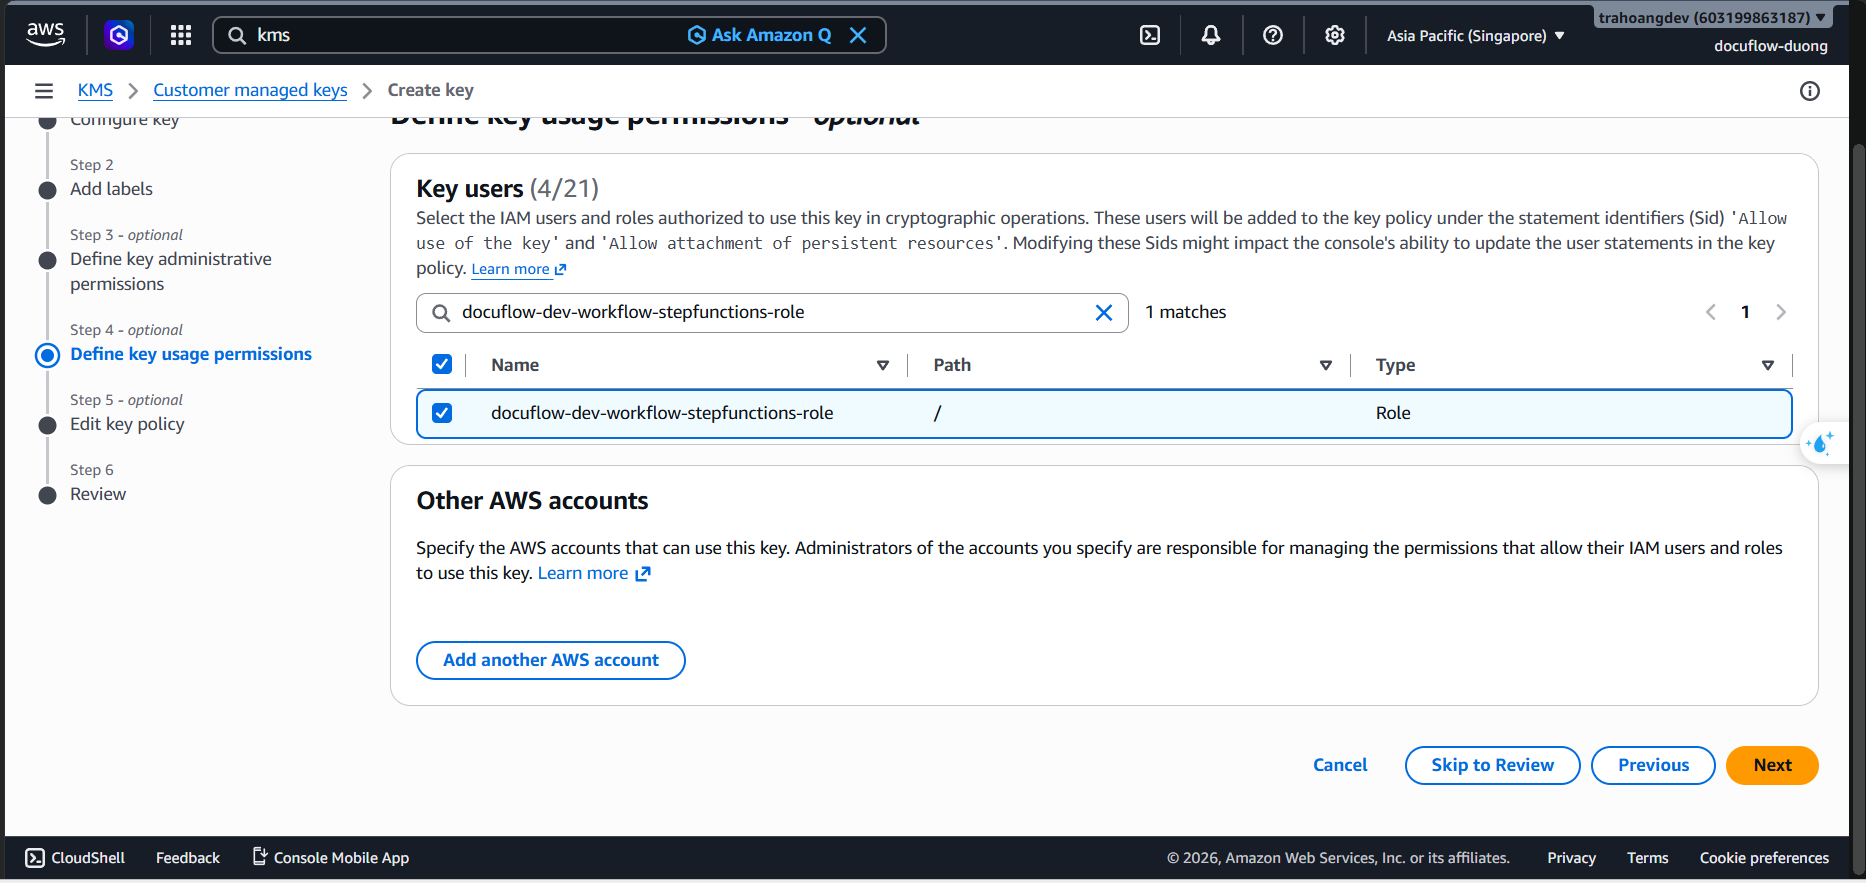Click the Previous button
Screen dimensions: 1866x883
click(1653, 765)
